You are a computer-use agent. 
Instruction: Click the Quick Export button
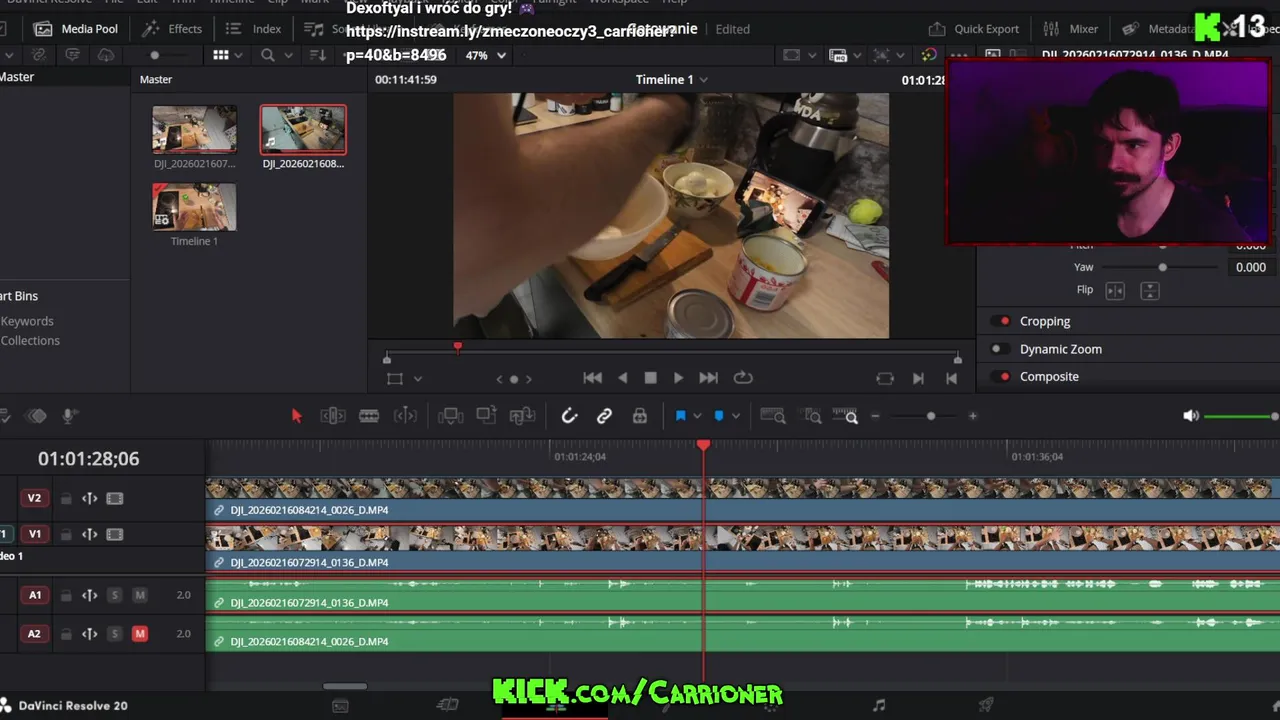coord(974,29)
